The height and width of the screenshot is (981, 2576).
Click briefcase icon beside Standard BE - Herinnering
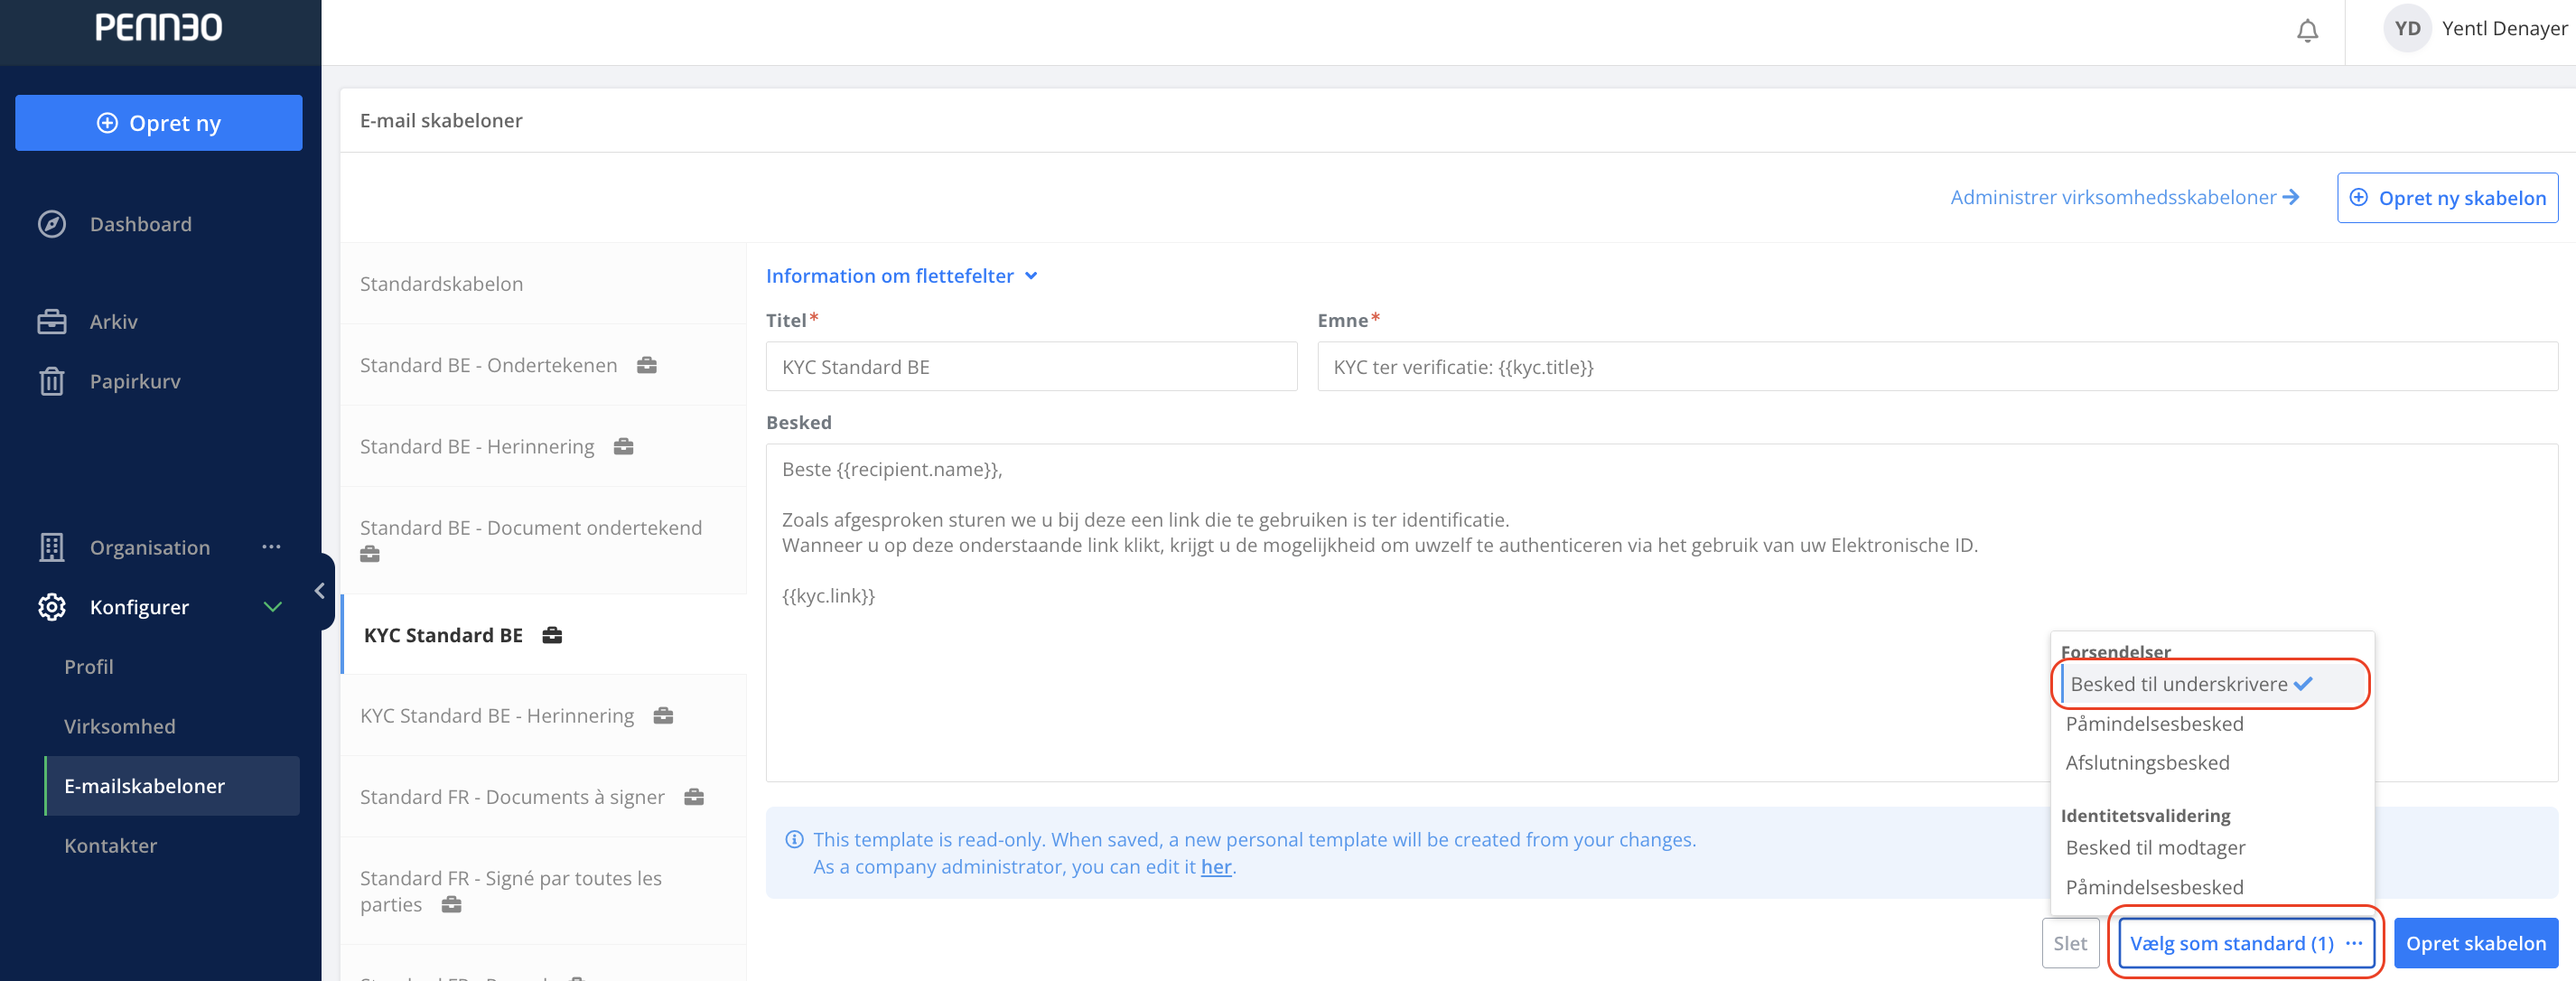click(624, 446)
